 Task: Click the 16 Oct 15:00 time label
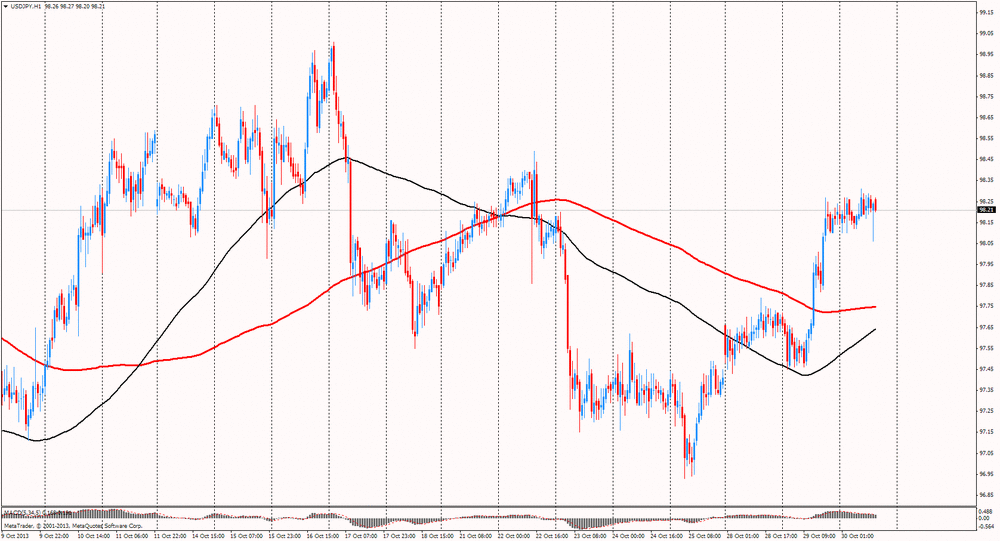(x=322, y=536)
